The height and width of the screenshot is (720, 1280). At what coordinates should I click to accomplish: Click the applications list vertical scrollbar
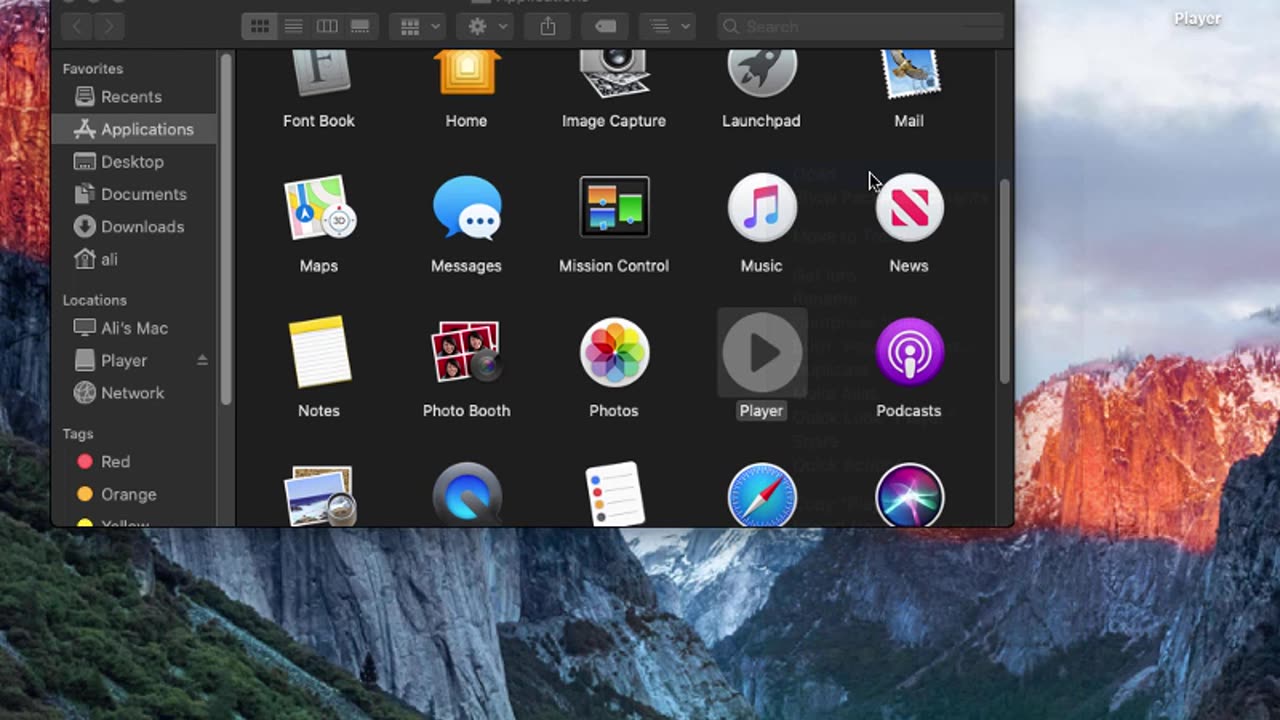click(x=1005, y=282)
